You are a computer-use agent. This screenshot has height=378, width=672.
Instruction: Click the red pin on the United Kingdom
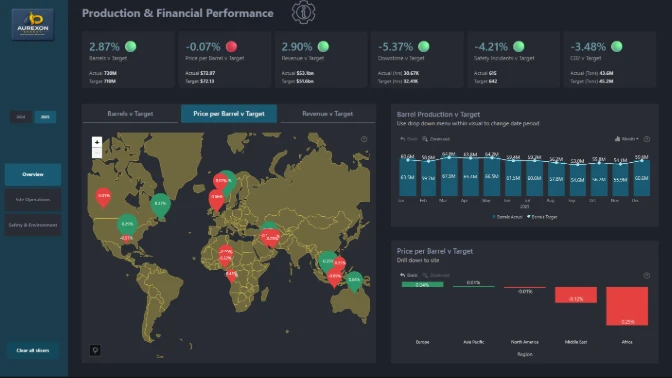click(216, 200)
